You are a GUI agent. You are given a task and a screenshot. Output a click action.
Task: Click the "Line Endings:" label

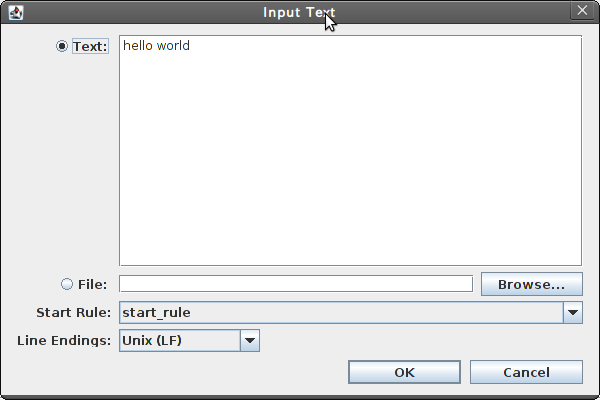coord(64,340)
